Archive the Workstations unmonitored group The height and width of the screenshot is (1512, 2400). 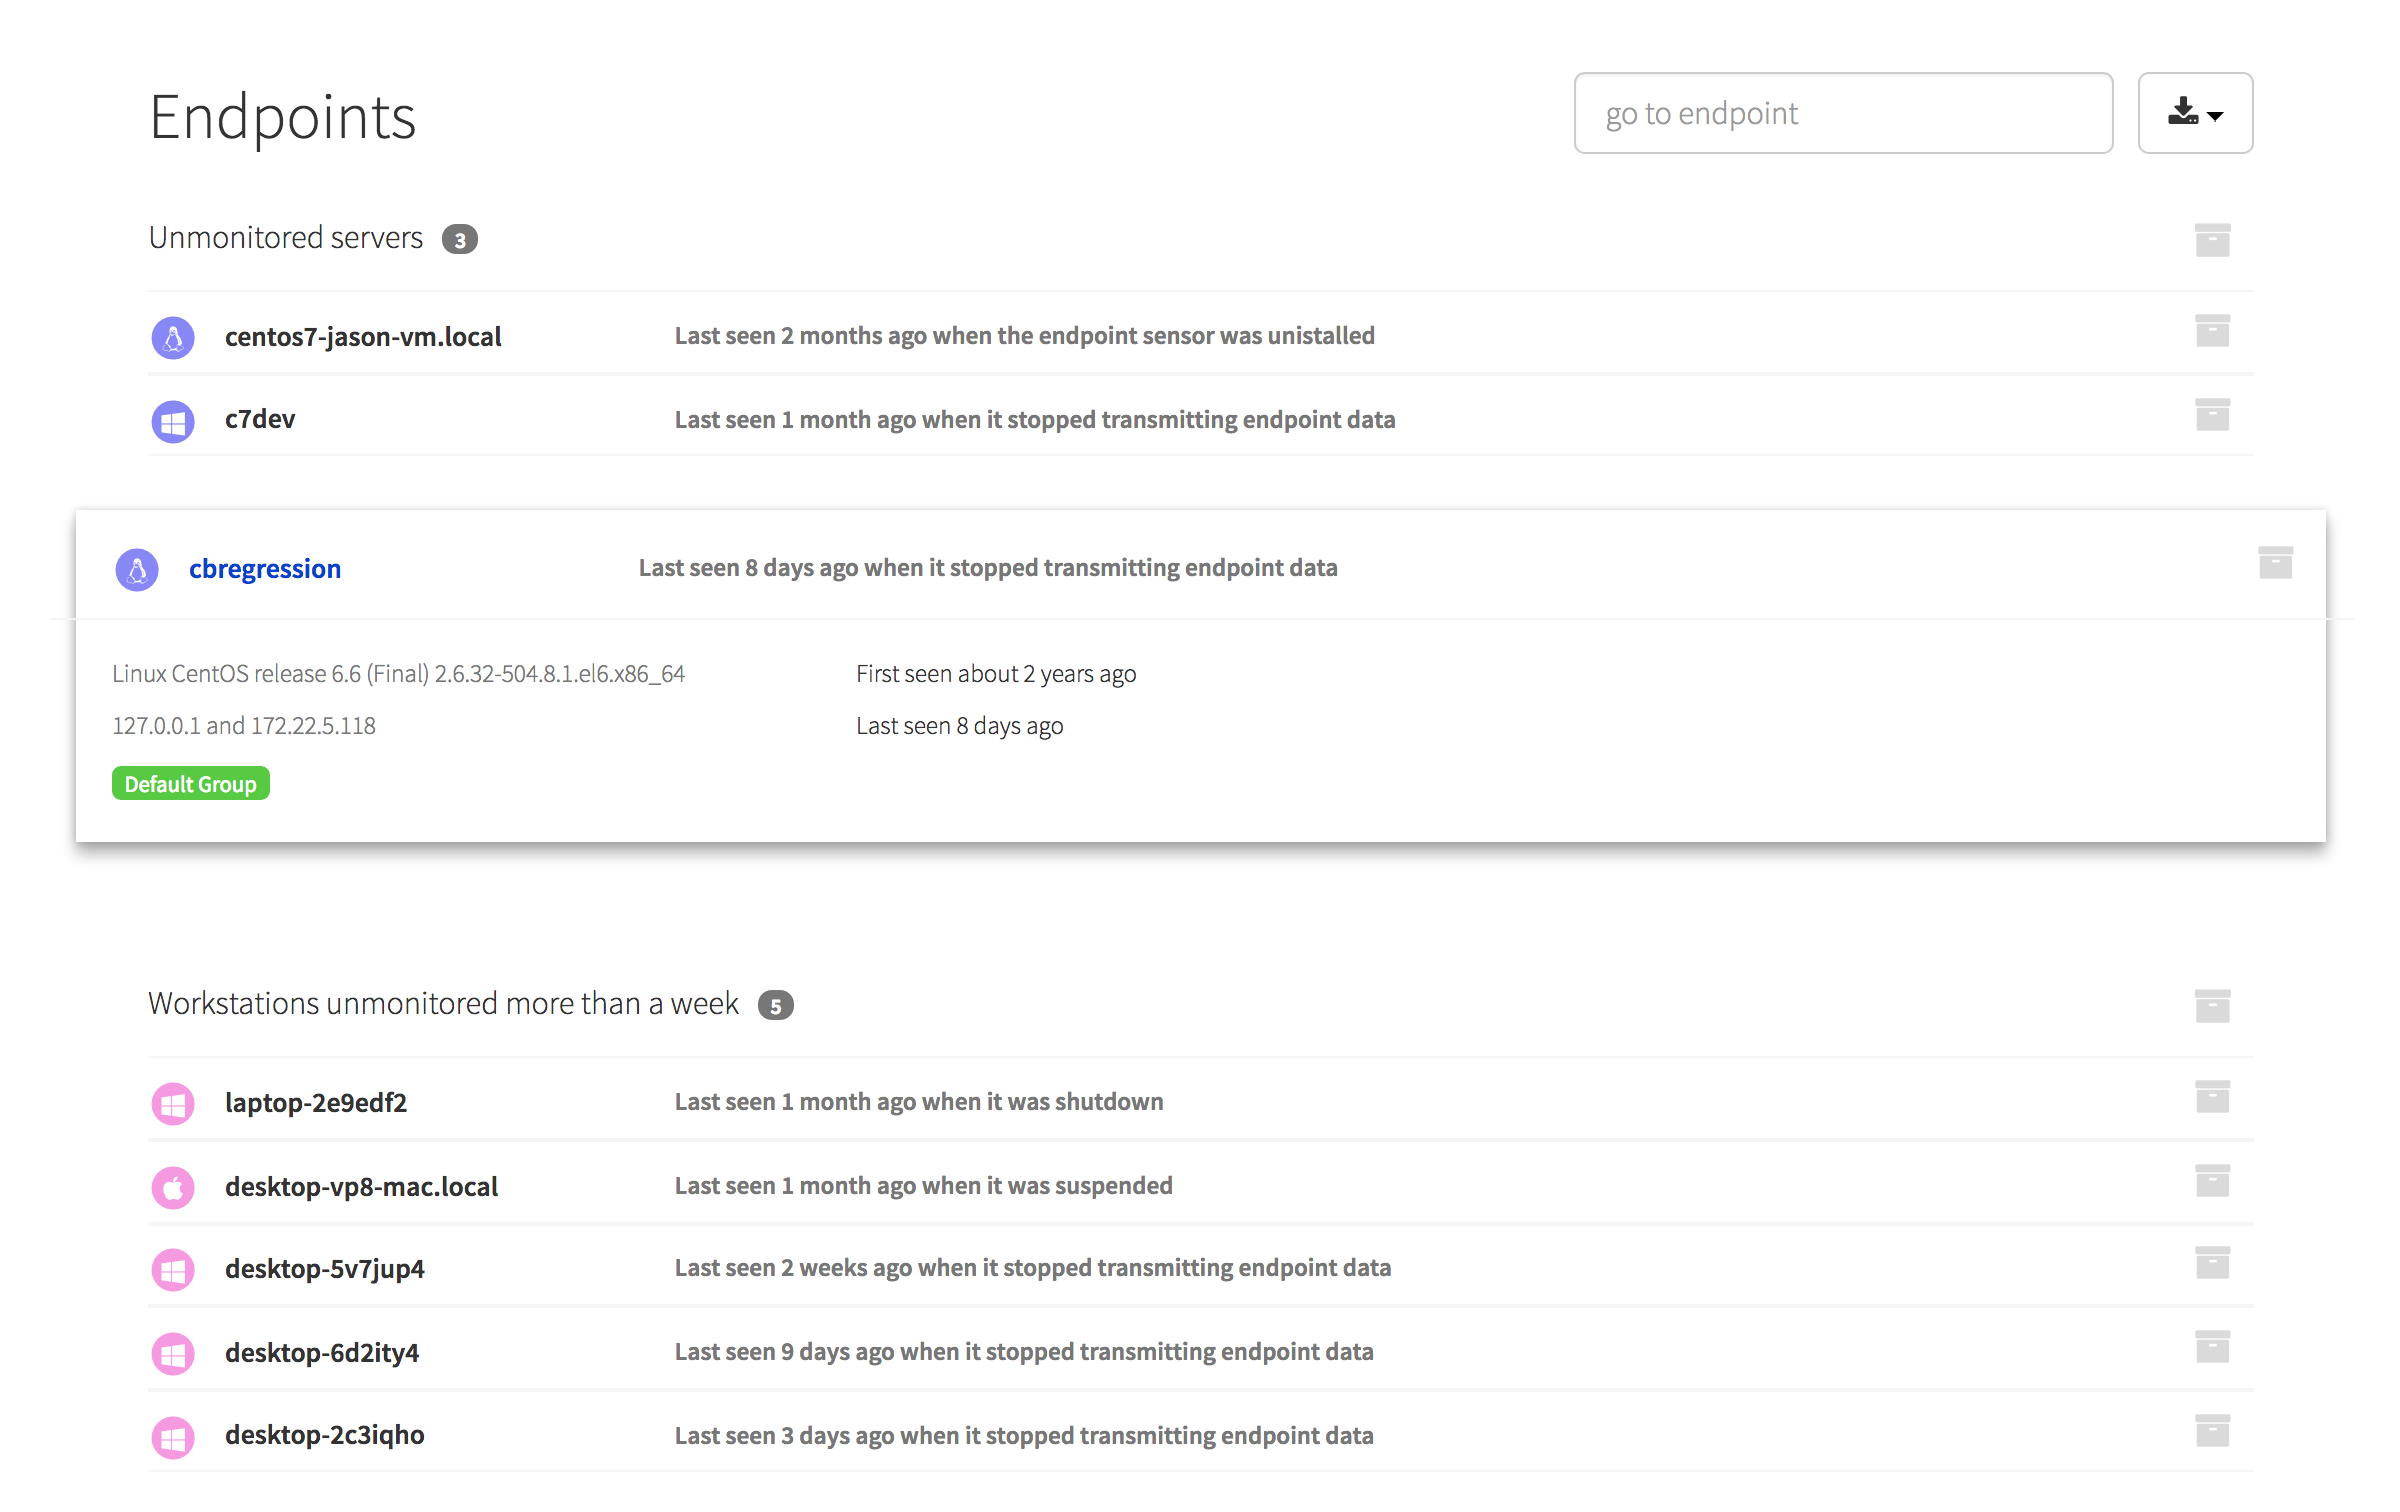pyautogui.click(x=2212, y=1006)
